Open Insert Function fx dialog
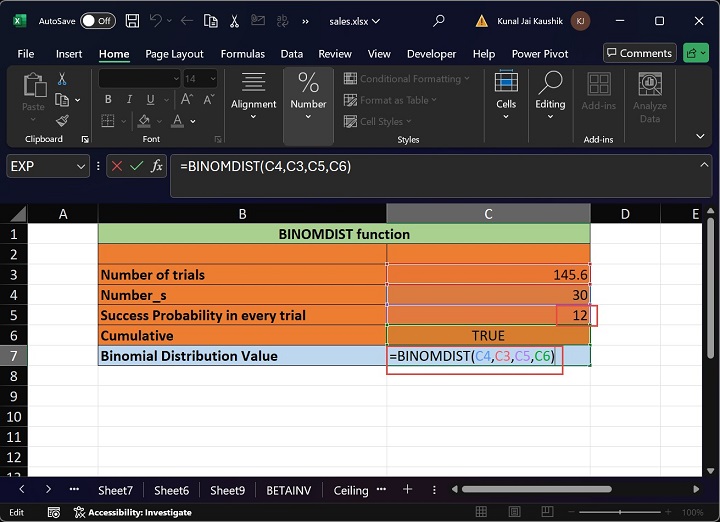 [x=157, y=167]
